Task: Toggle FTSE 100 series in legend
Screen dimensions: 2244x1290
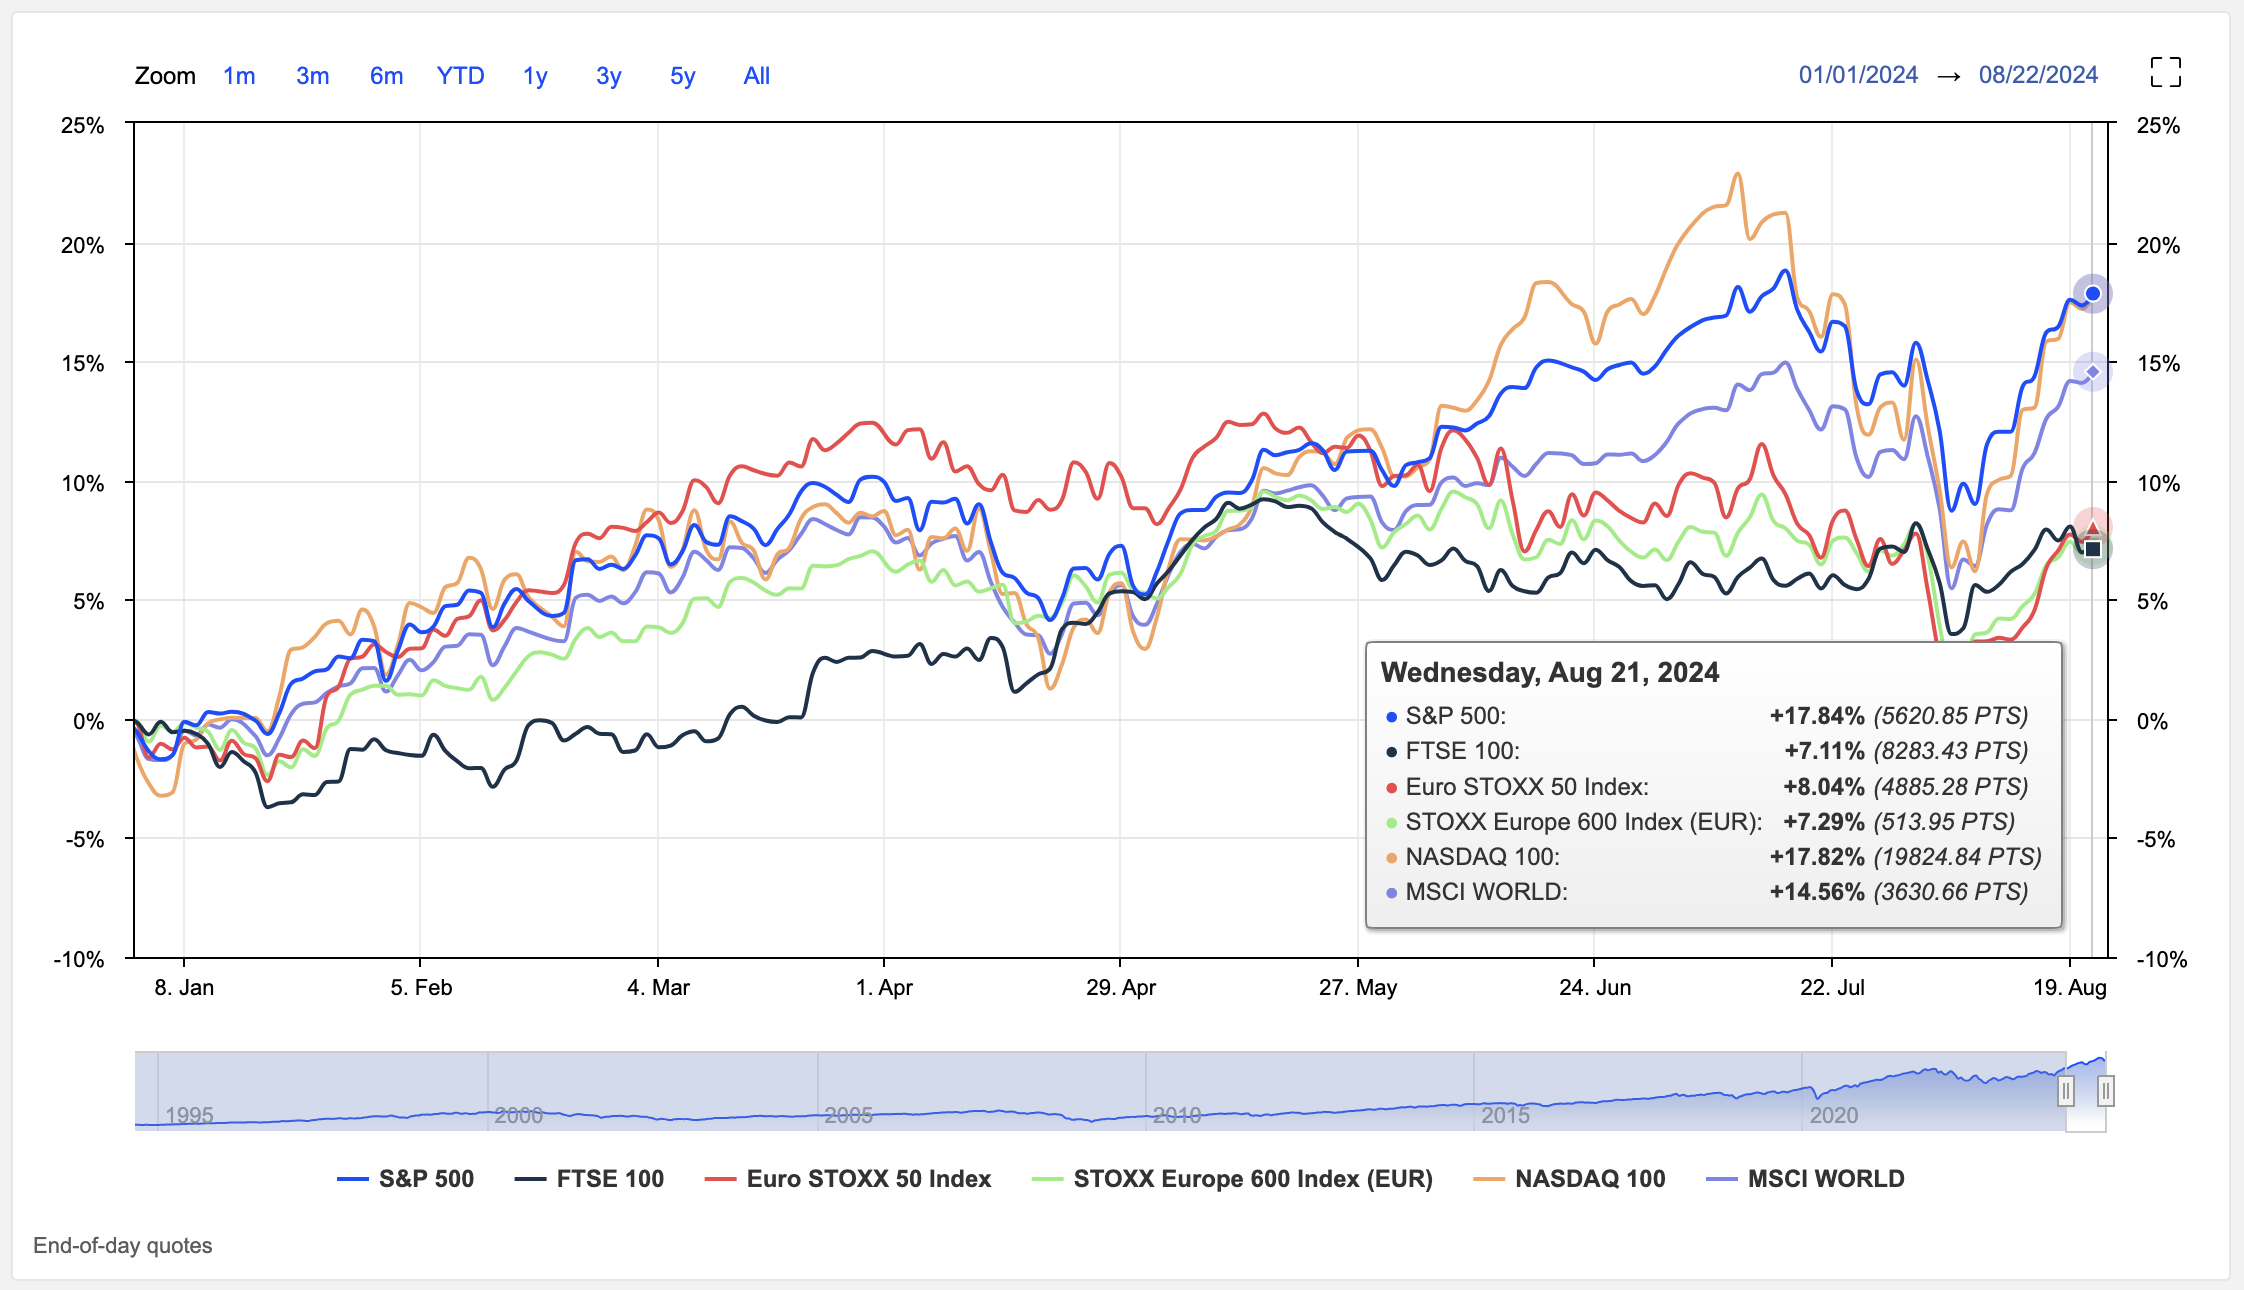Action: (590, 1179)
